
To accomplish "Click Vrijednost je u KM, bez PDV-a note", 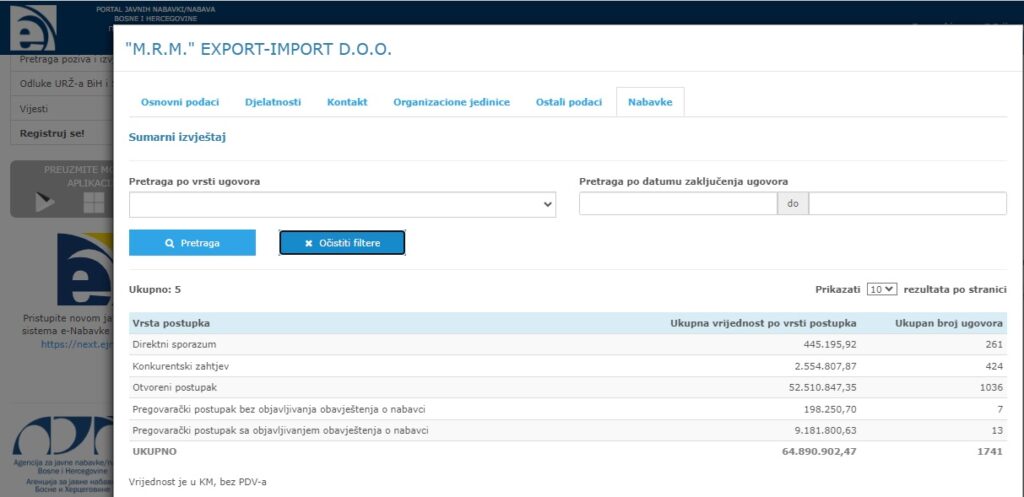I will coord(198,482).
